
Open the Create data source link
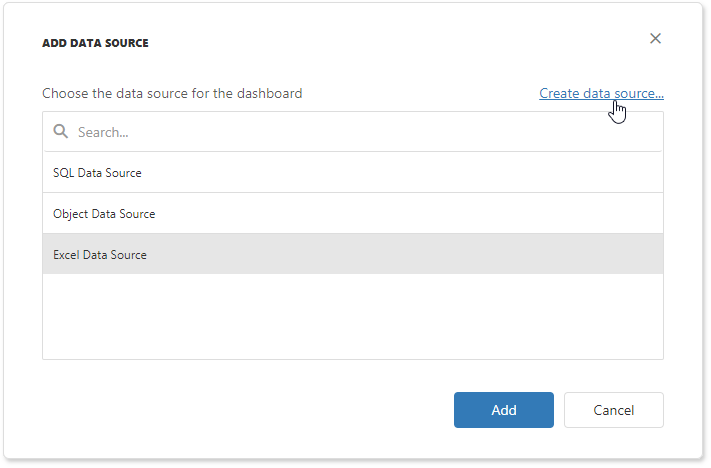tap(601, 93)
